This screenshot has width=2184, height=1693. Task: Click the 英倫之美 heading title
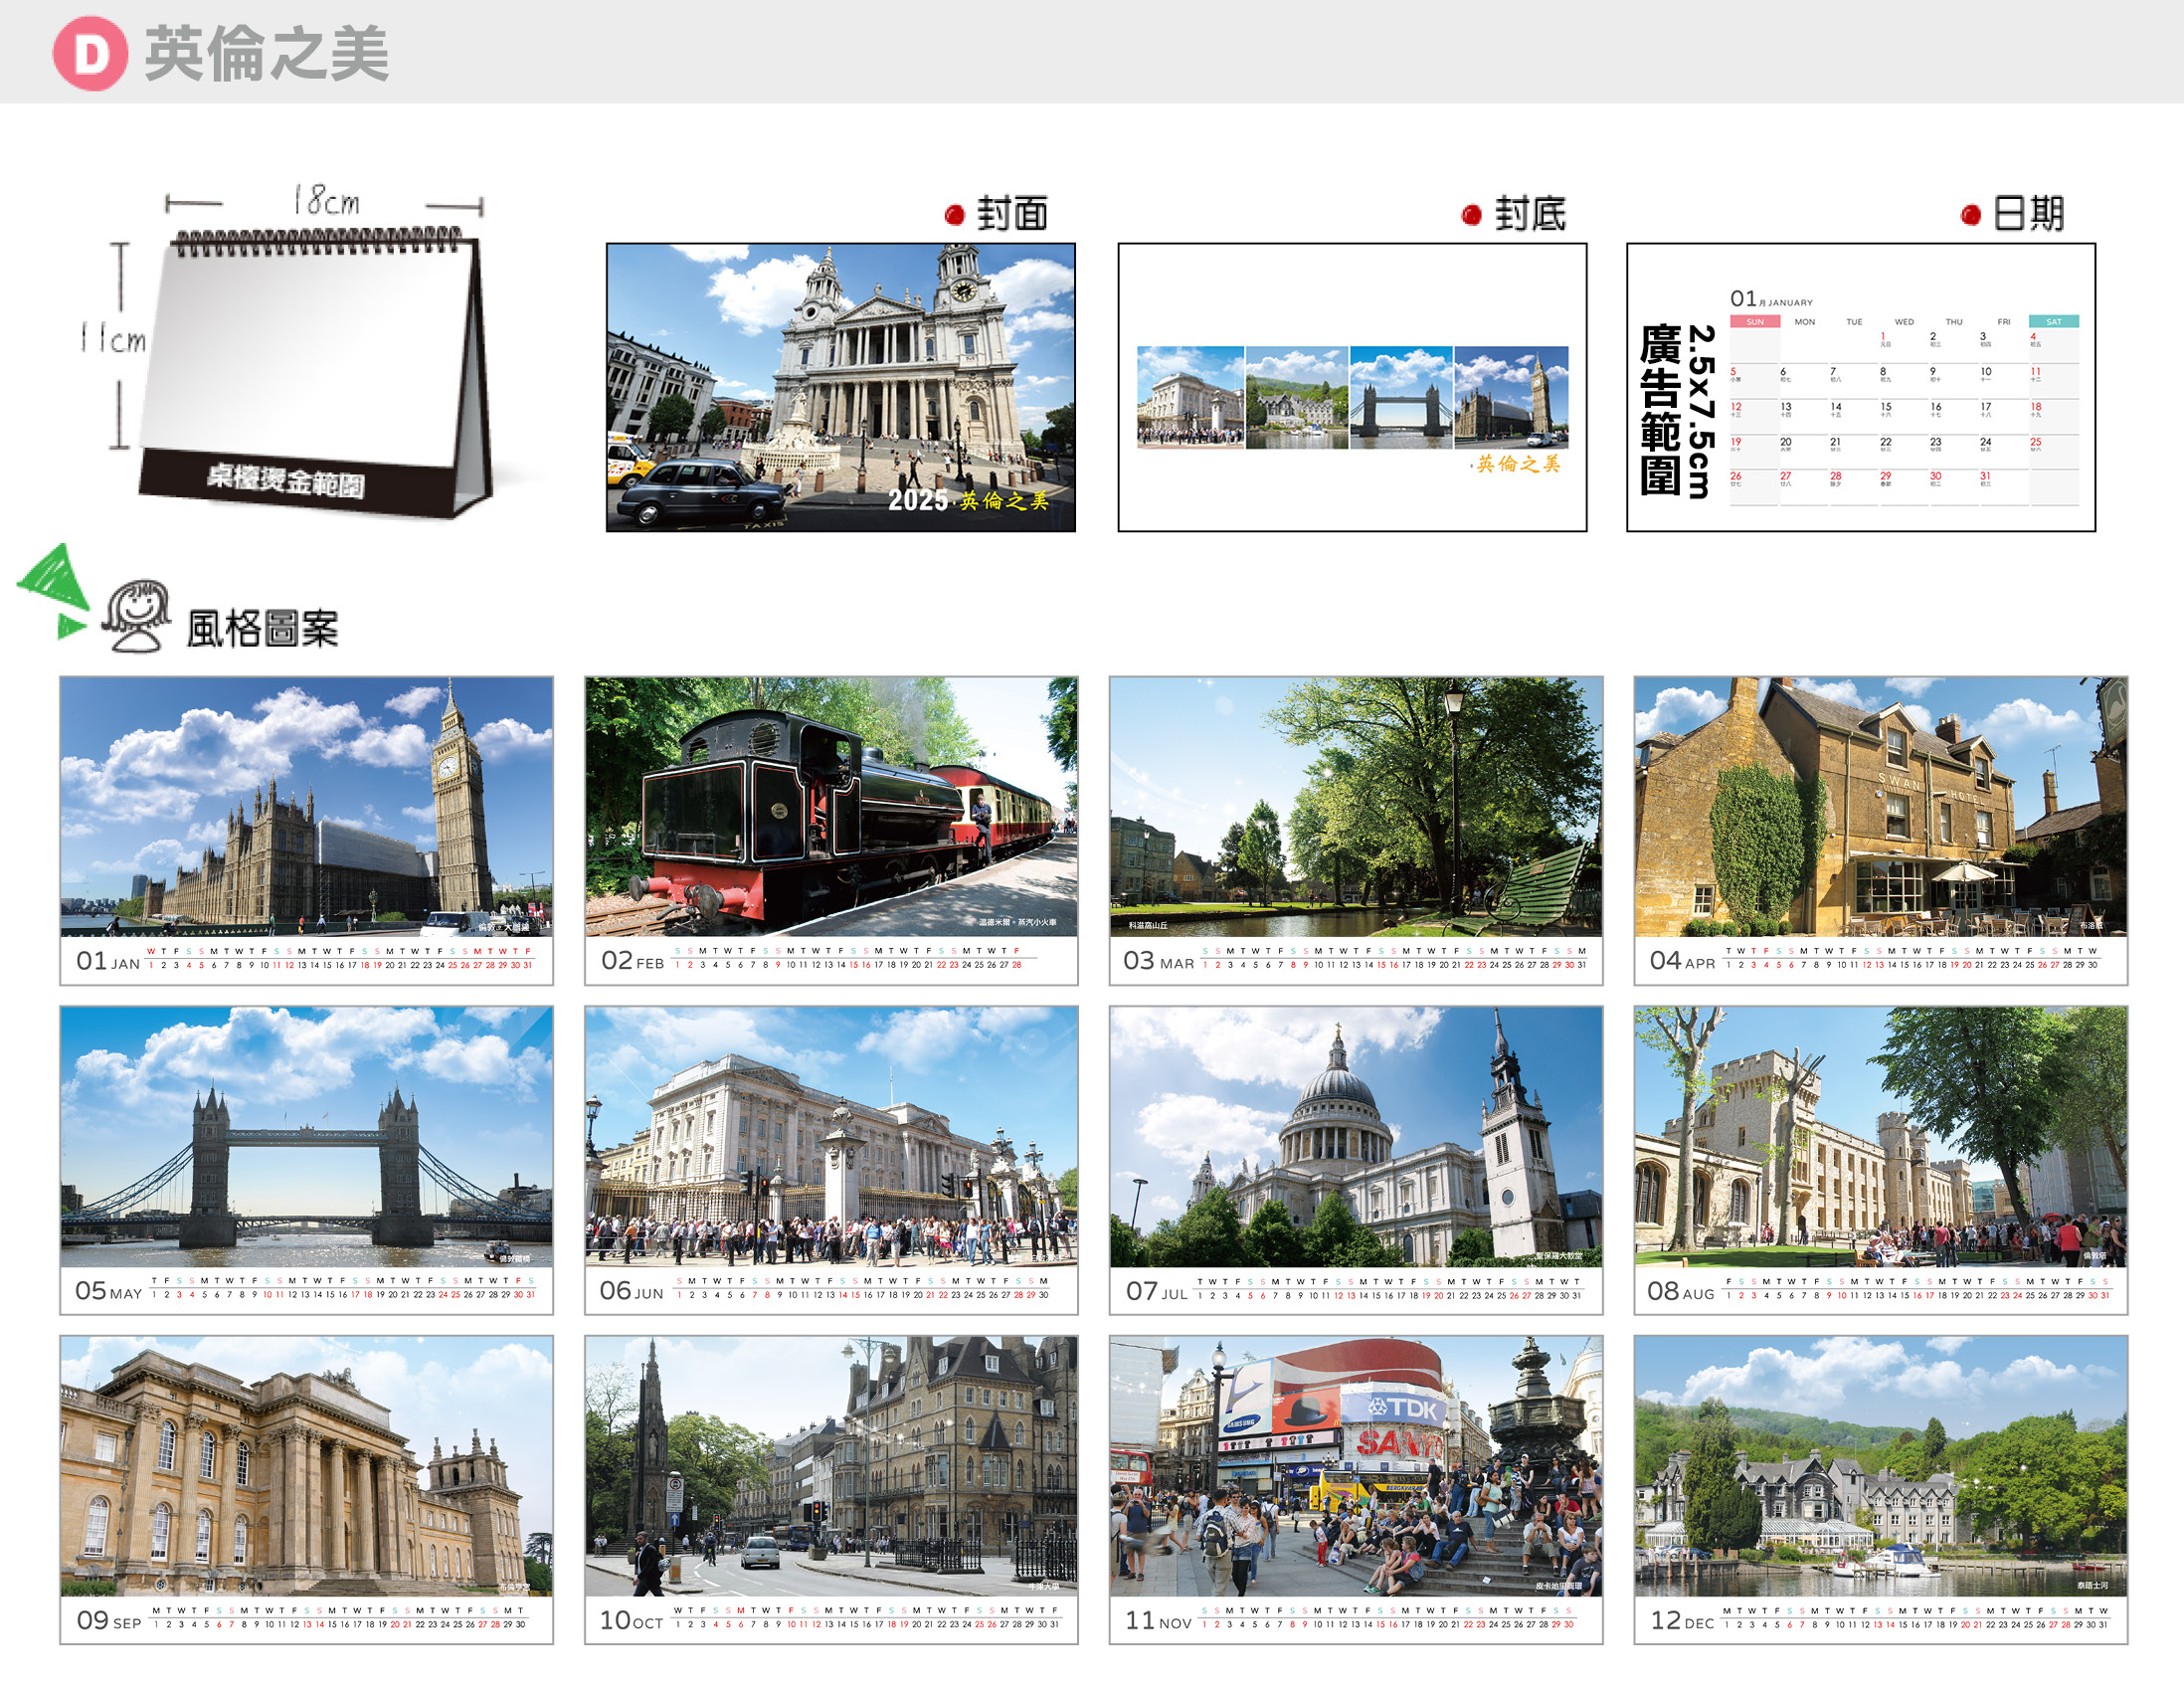click(x=266, y=54)
